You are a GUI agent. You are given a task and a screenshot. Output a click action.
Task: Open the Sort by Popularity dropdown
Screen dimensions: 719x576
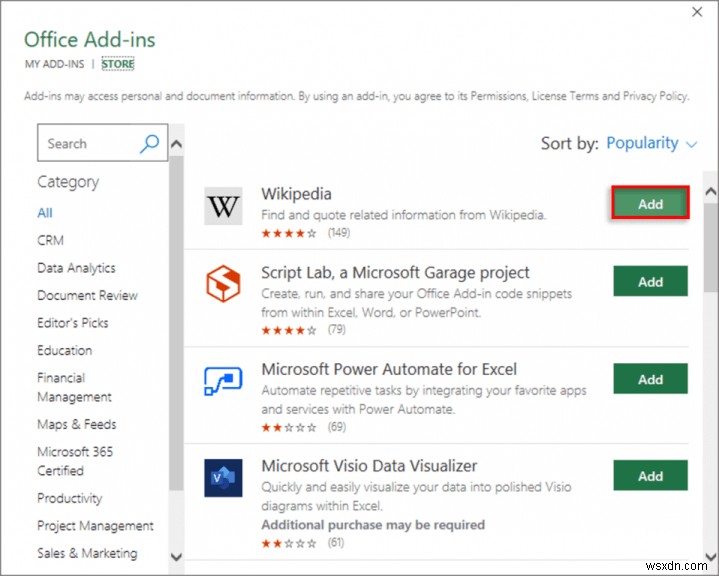click(x=651, y=143)
